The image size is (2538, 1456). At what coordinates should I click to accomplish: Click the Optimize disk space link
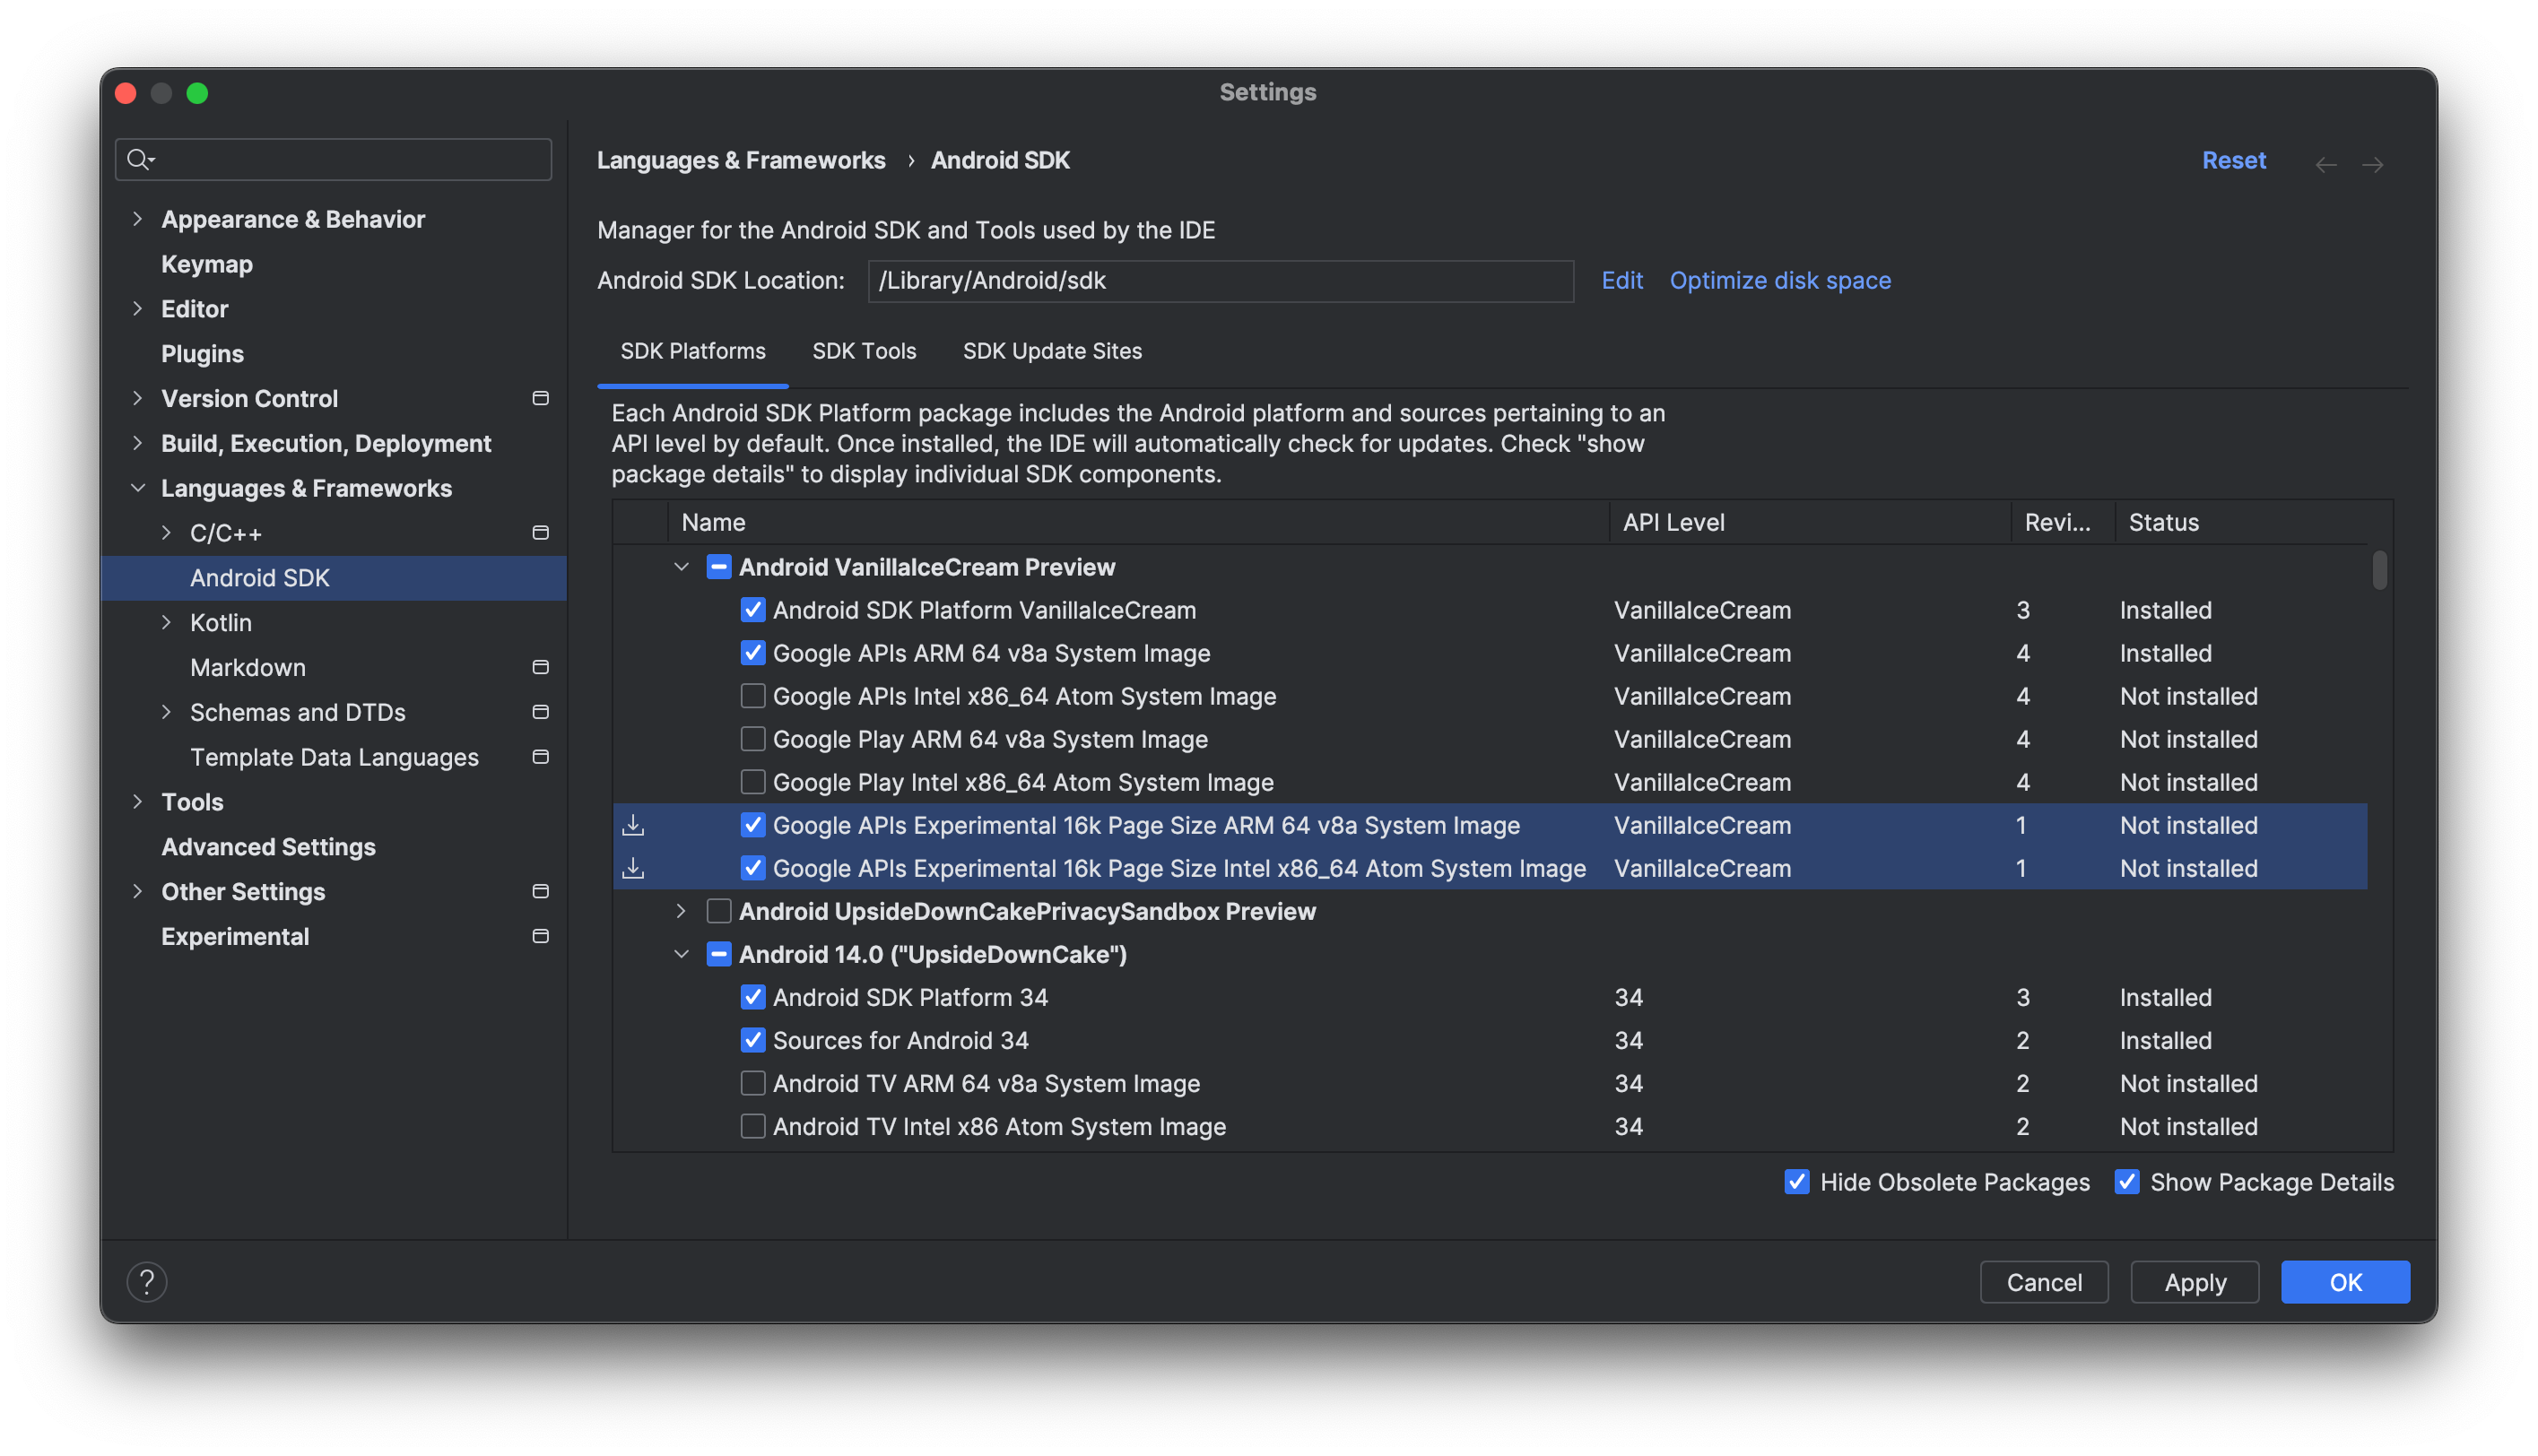1779,279
